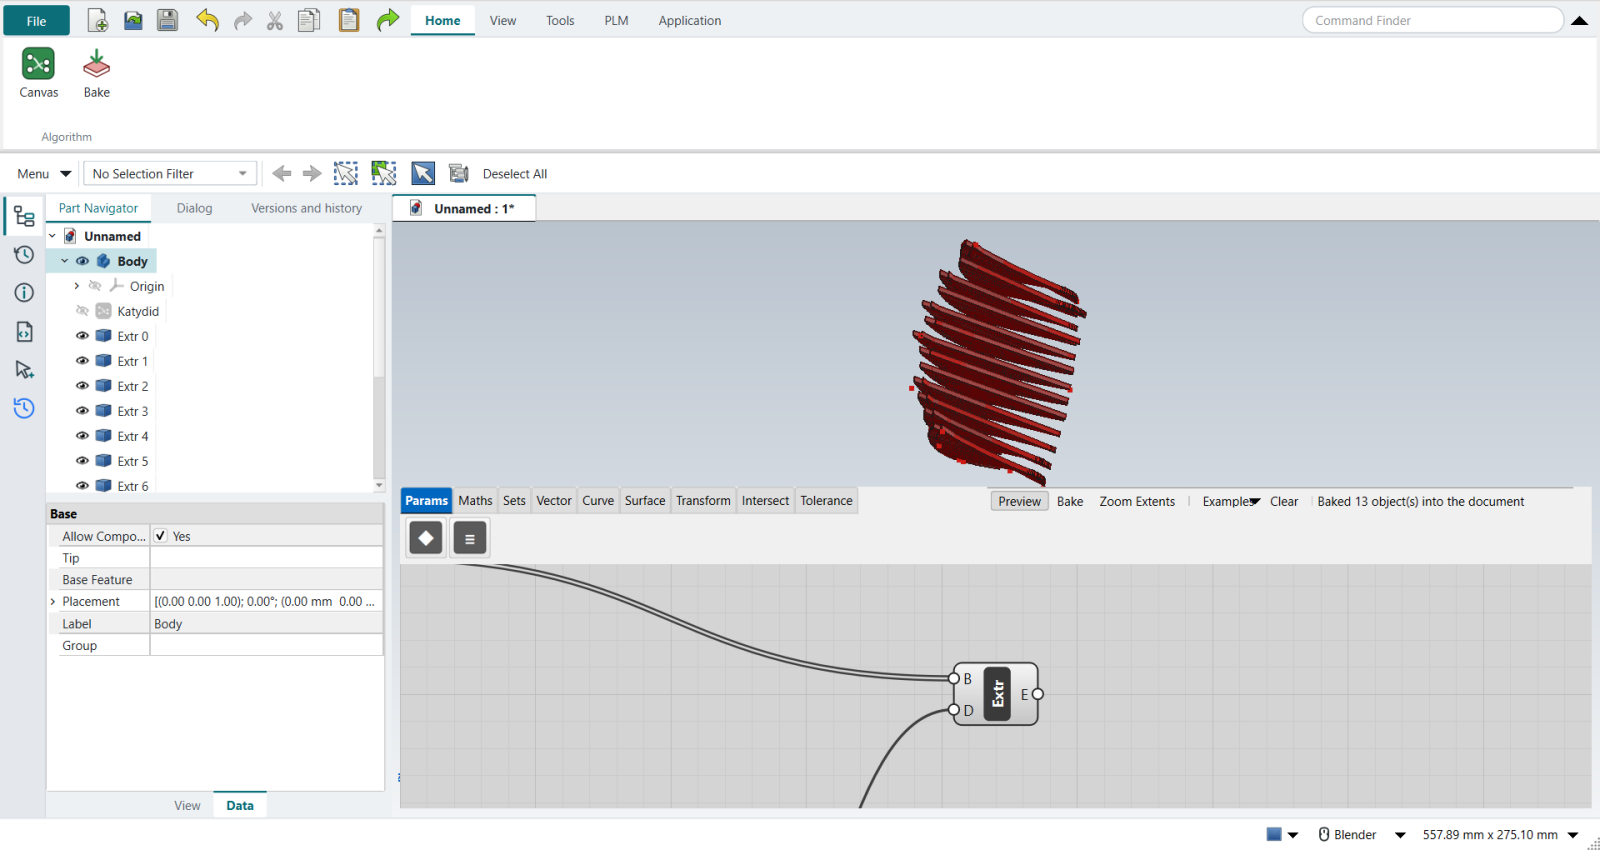Click Deselect All
The width and height of the screenshot is (1600, 850).
[x=515, y=174]
